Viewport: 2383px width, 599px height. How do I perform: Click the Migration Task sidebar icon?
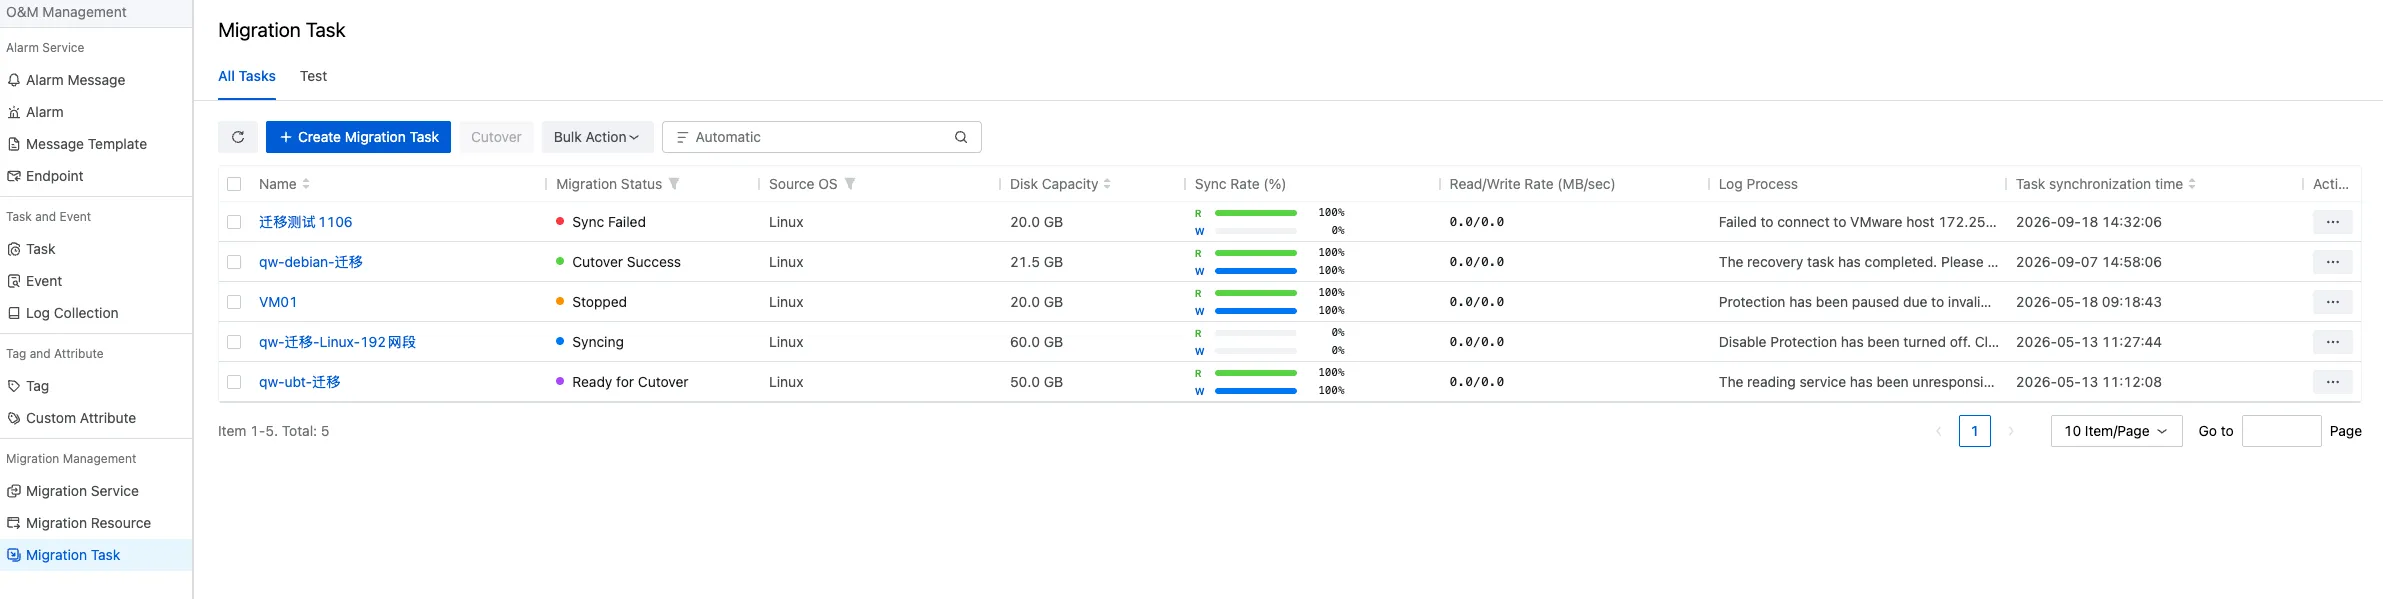click(x=14, y=555)
